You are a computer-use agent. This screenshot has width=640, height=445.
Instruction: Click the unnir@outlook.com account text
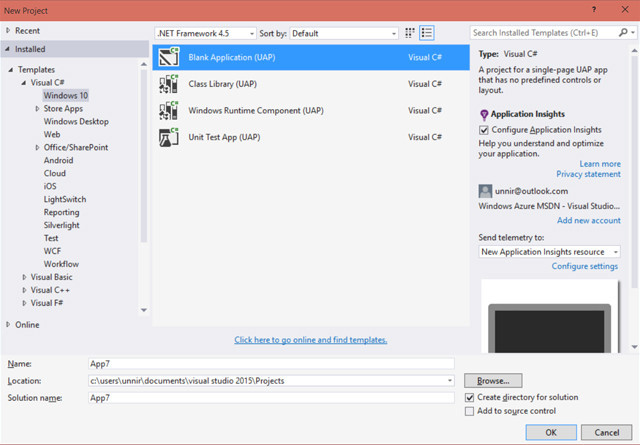point(531,191)
